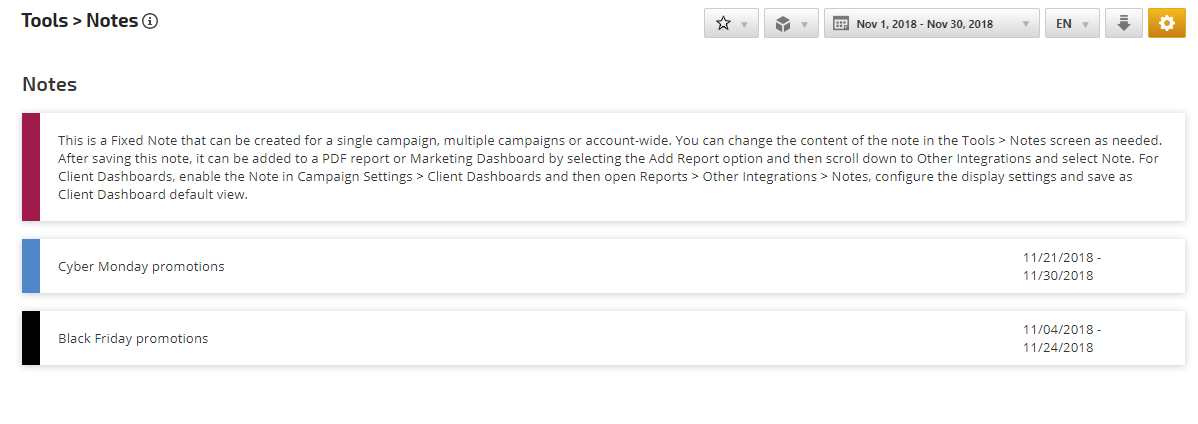Viewport: 1198px width, 424px height.
Task: Click the info icon beside Tools > Notes
Action: coord(151,21)
